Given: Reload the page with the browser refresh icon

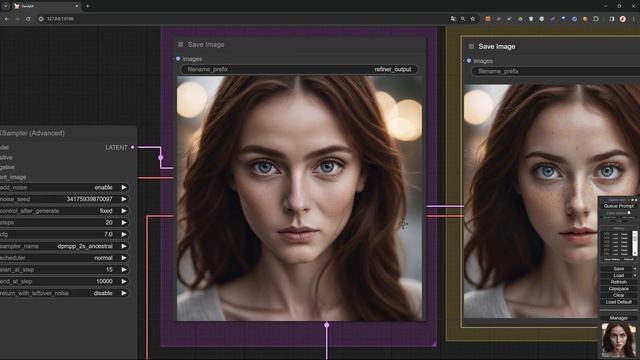Looking at the screenshot, I should [28, 19].
